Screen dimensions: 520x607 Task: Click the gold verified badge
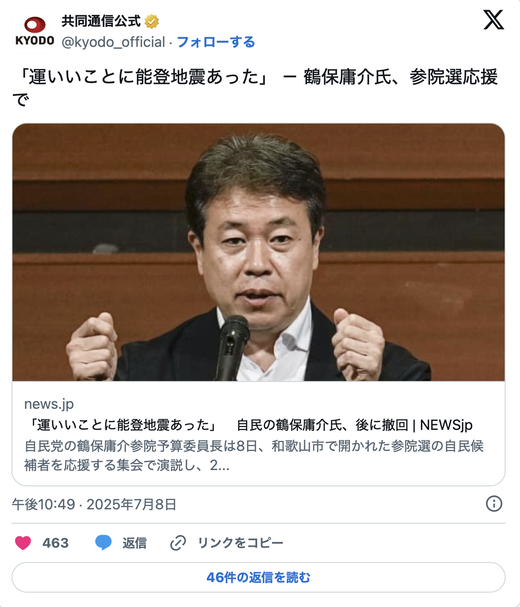(151, 21)
